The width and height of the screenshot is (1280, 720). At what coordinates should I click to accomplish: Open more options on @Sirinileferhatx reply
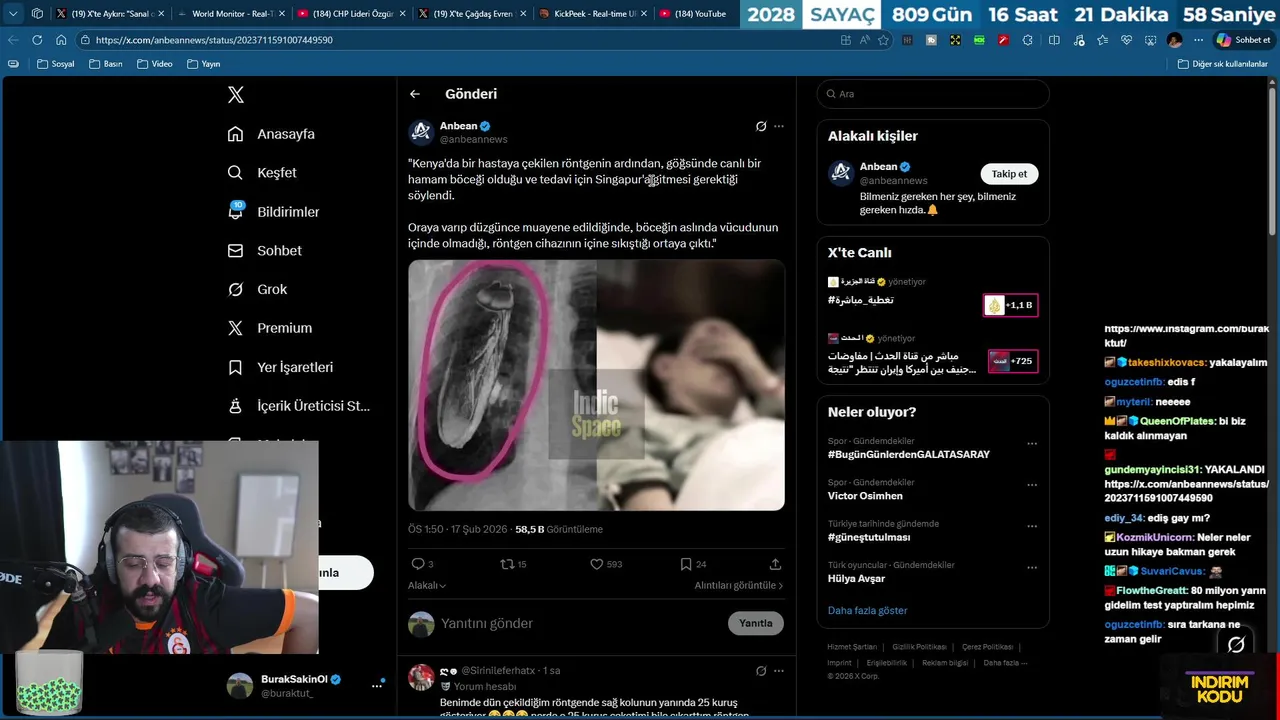pos(779,671)
